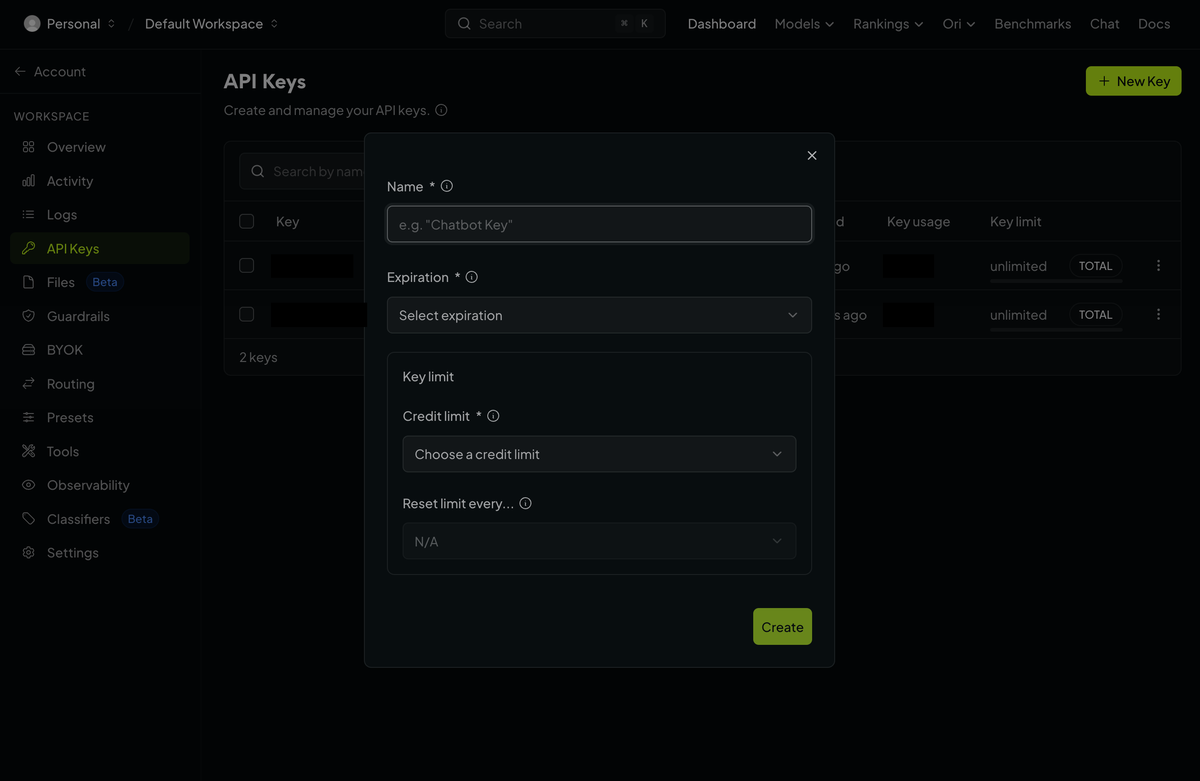Select Overview in workspace sidebar
Viewport: 1200px width, 781px height.
point(100,147)
